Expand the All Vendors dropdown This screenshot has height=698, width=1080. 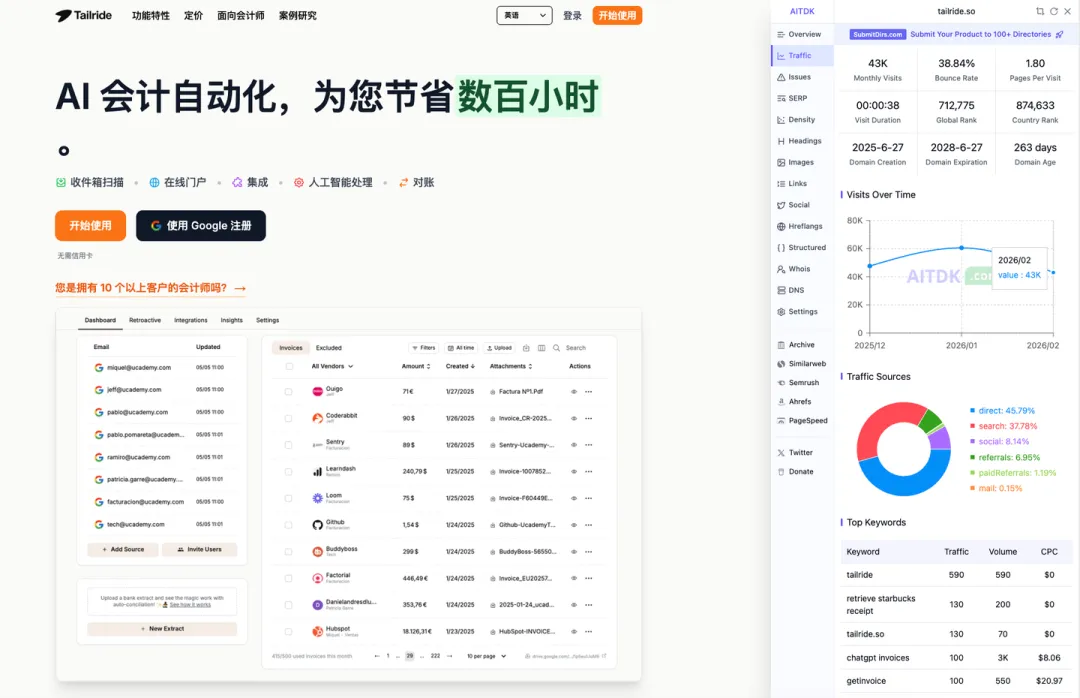(x=332, y=367)
